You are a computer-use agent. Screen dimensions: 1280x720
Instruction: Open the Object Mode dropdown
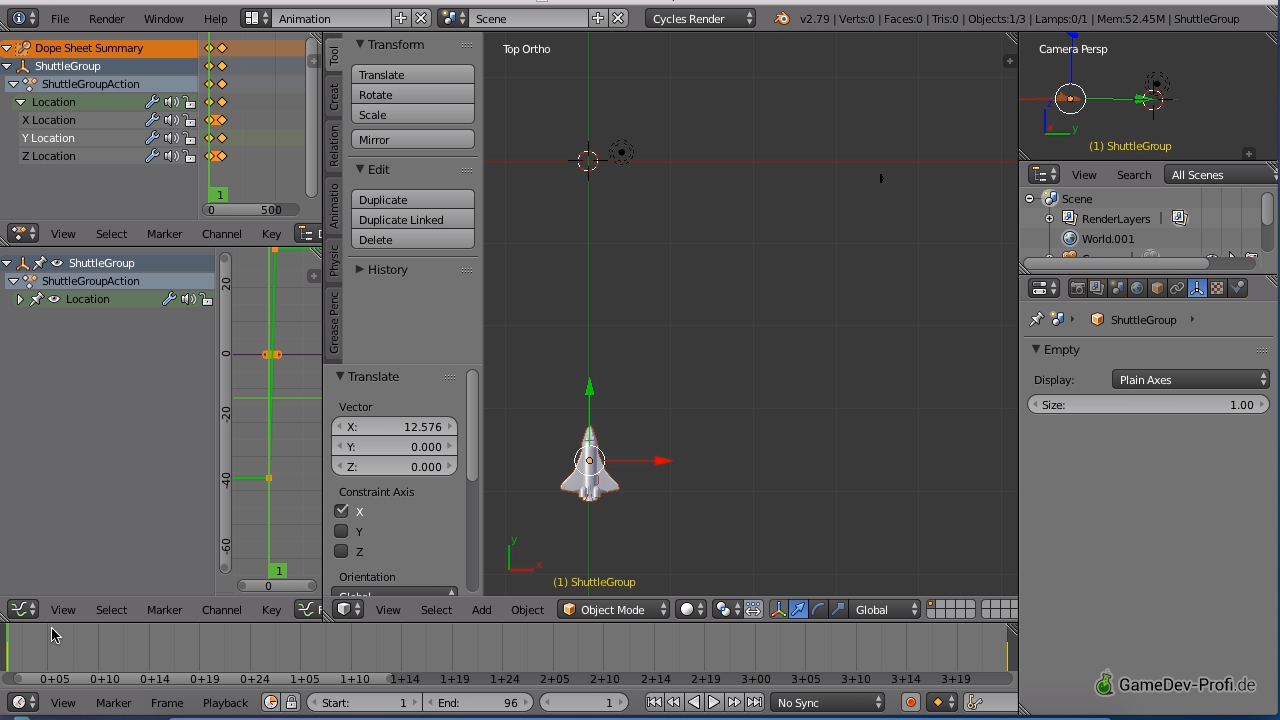click(x=614, y=609)
